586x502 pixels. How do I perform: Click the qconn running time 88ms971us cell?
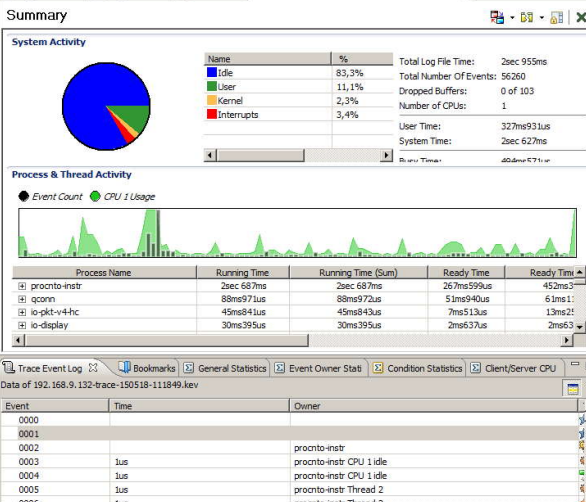pyautogui.click(x=243, y=299)
